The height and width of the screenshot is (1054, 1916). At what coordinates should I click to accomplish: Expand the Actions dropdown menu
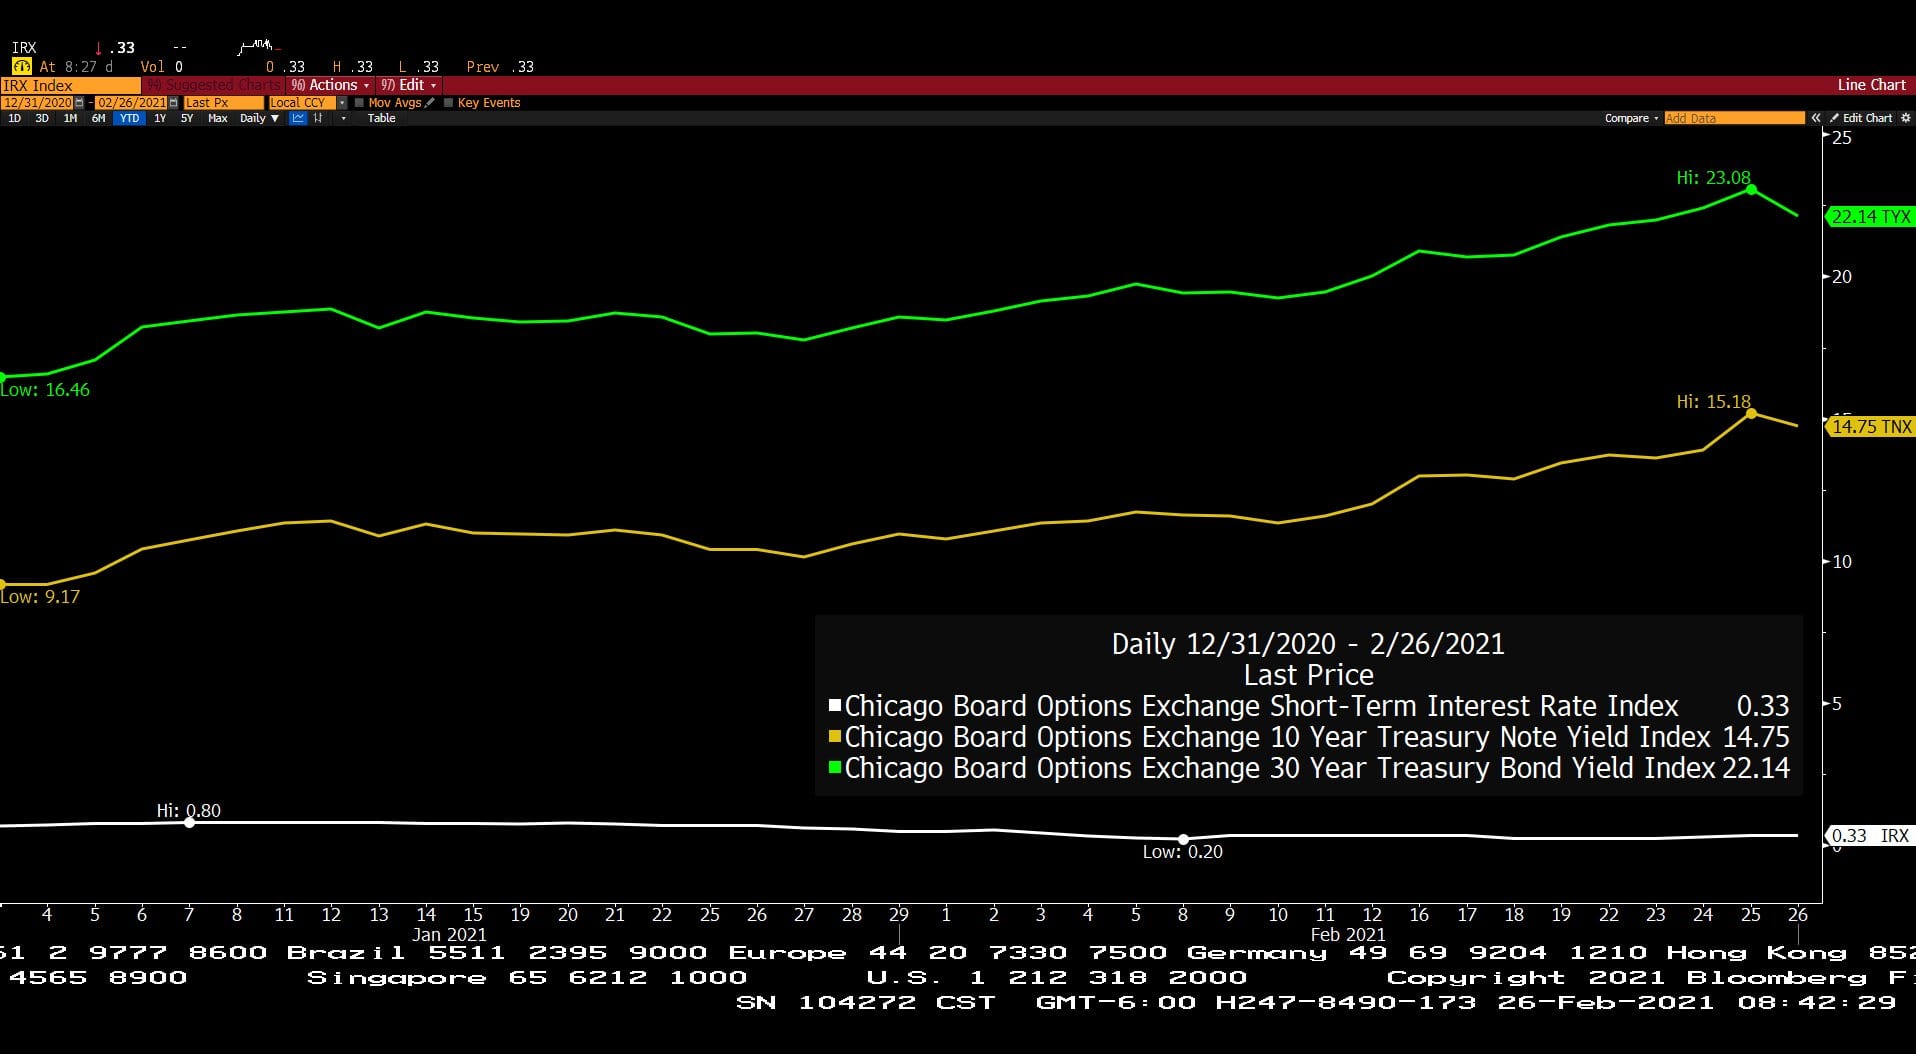(x=330, y=85)
